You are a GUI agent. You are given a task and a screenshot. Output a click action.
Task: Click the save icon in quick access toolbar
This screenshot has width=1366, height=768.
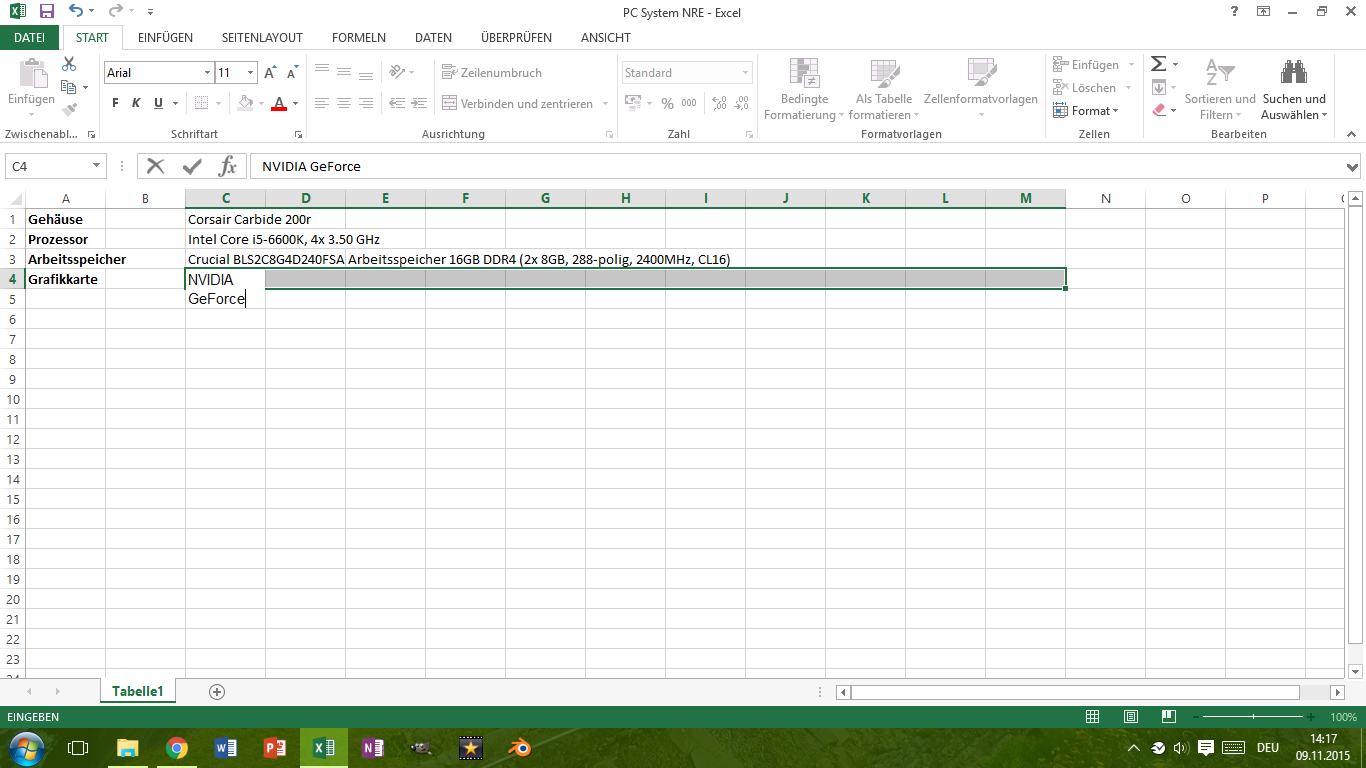click(46, 12)
